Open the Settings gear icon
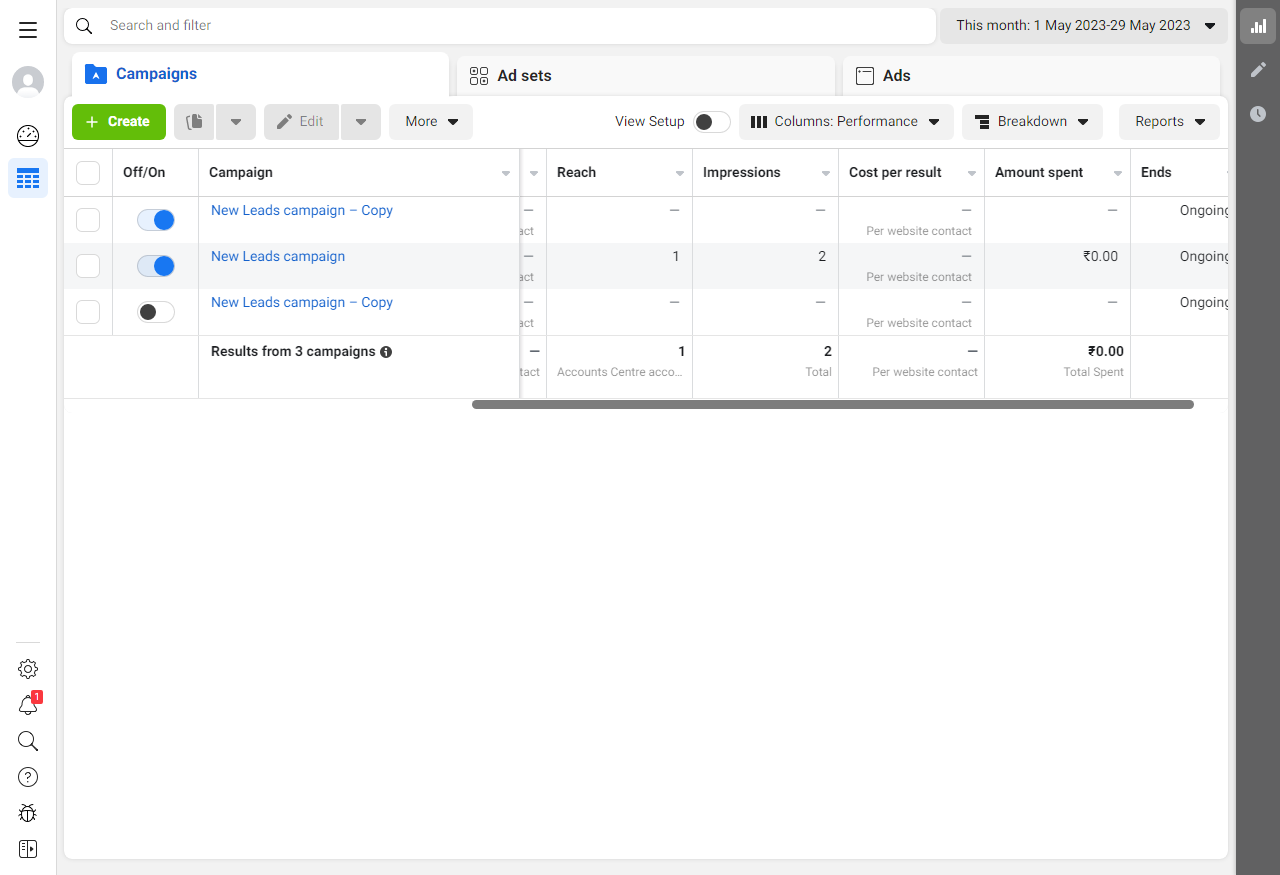 coord(28,669)
